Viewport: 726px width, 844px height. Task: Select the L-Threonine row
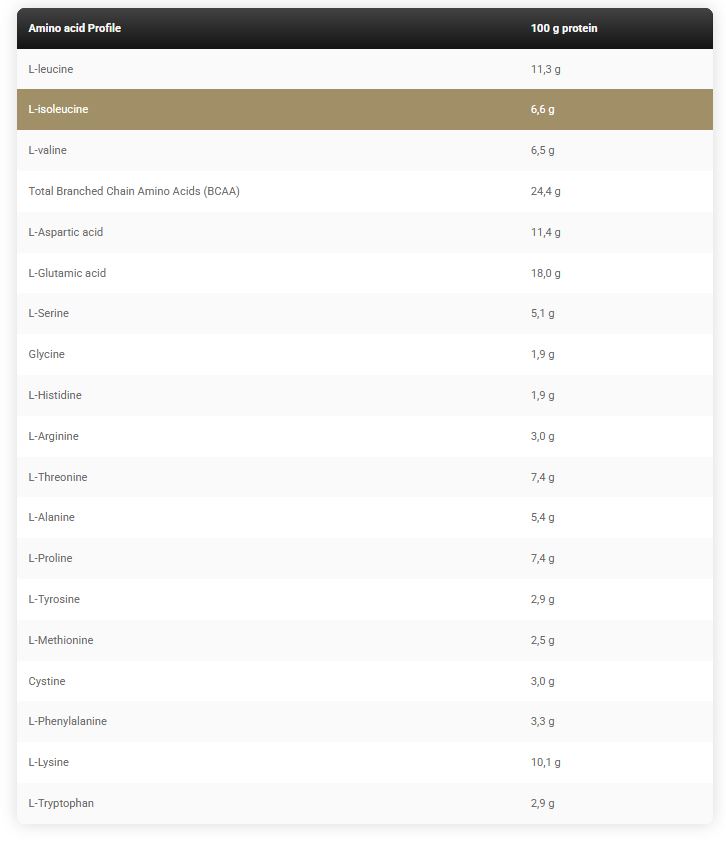pyautogui.click(x=365, y=477)
